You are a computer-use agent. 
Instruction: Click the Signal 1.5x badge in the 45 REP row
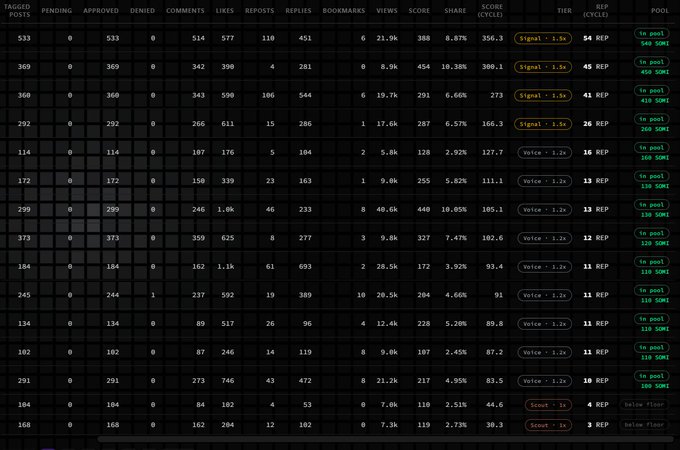point(543,67)
